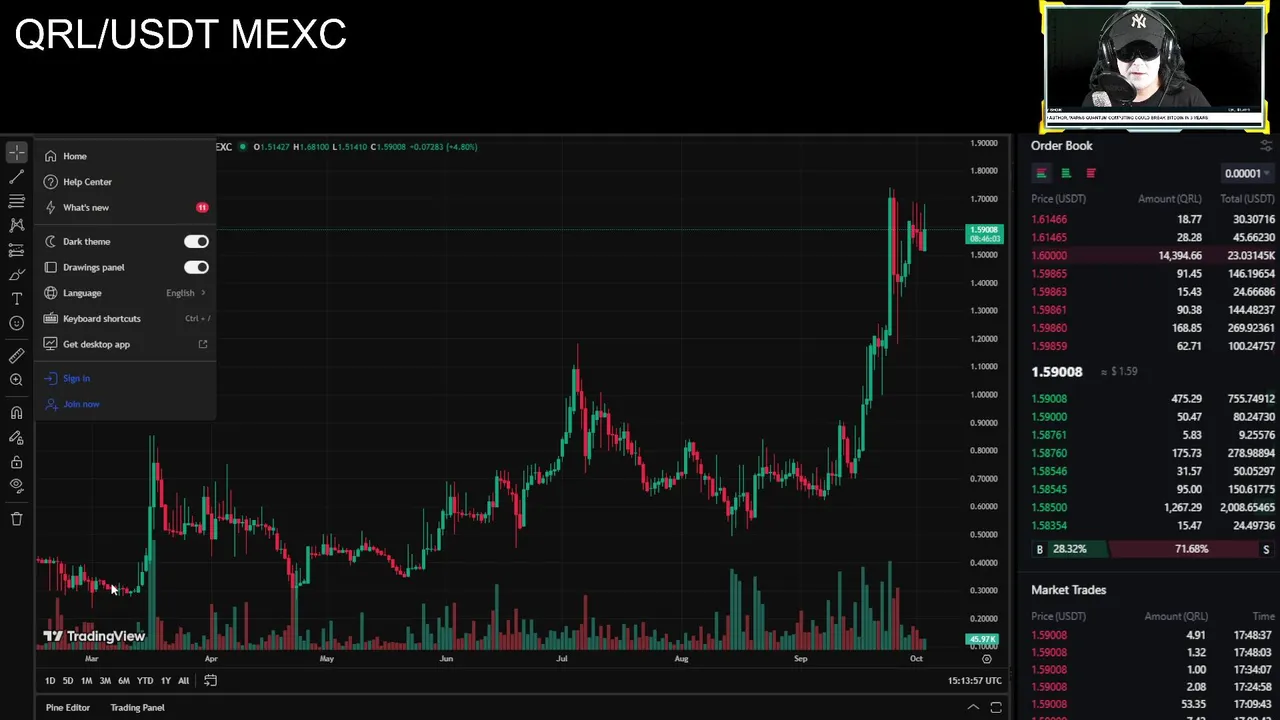Maximize the bottom panel

996,708
